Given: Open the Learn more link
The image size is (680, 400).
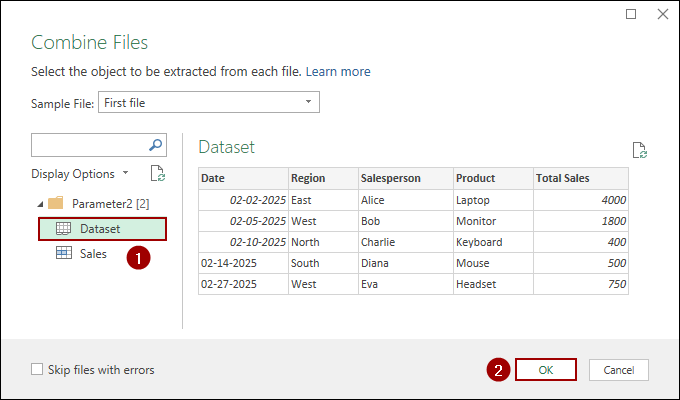Looking at the screenshot, I should [338, 72].
